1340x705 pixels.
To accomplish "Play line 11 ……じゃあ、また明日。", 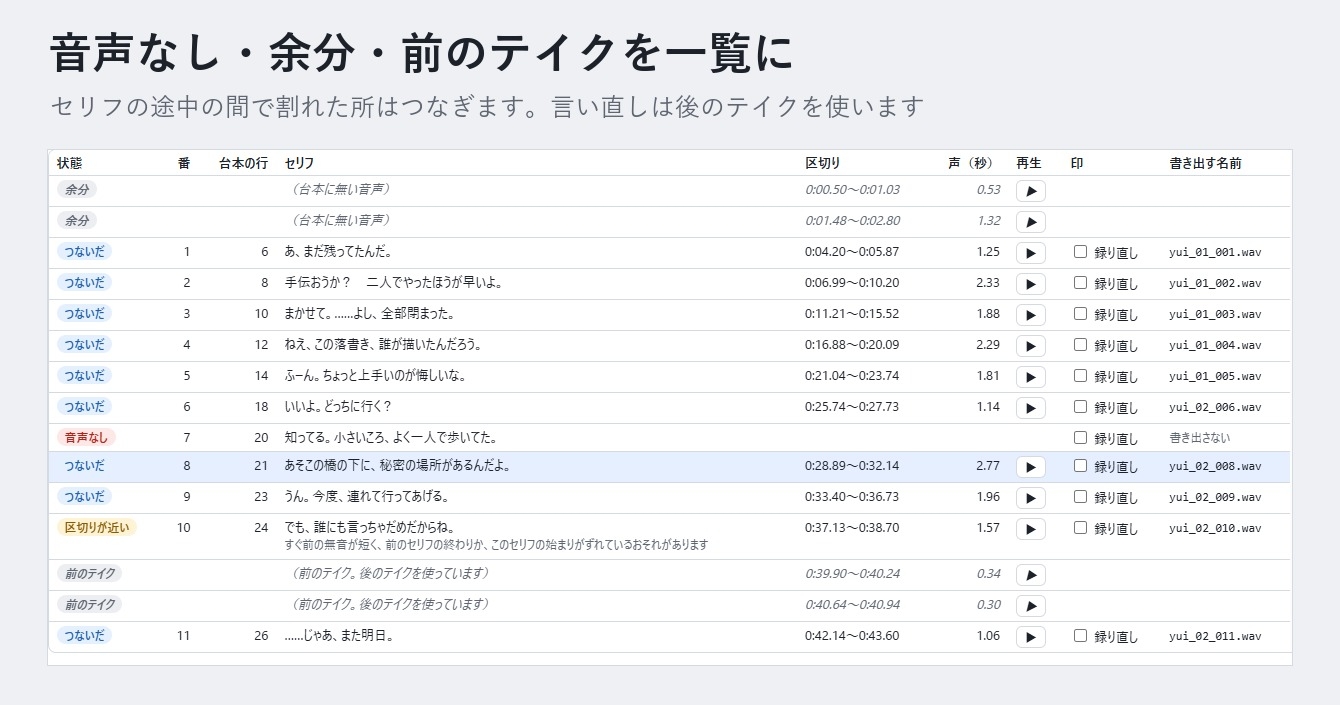I will (x=1030, y=637).
